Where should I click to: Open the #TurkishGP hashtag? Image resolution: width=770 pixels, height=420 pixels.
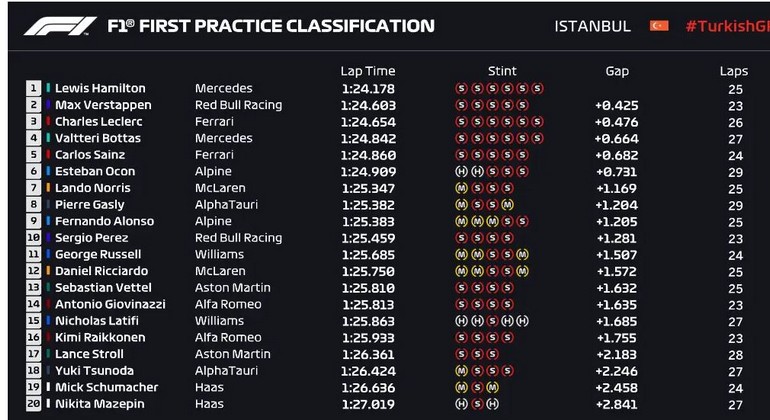[726, 26]
